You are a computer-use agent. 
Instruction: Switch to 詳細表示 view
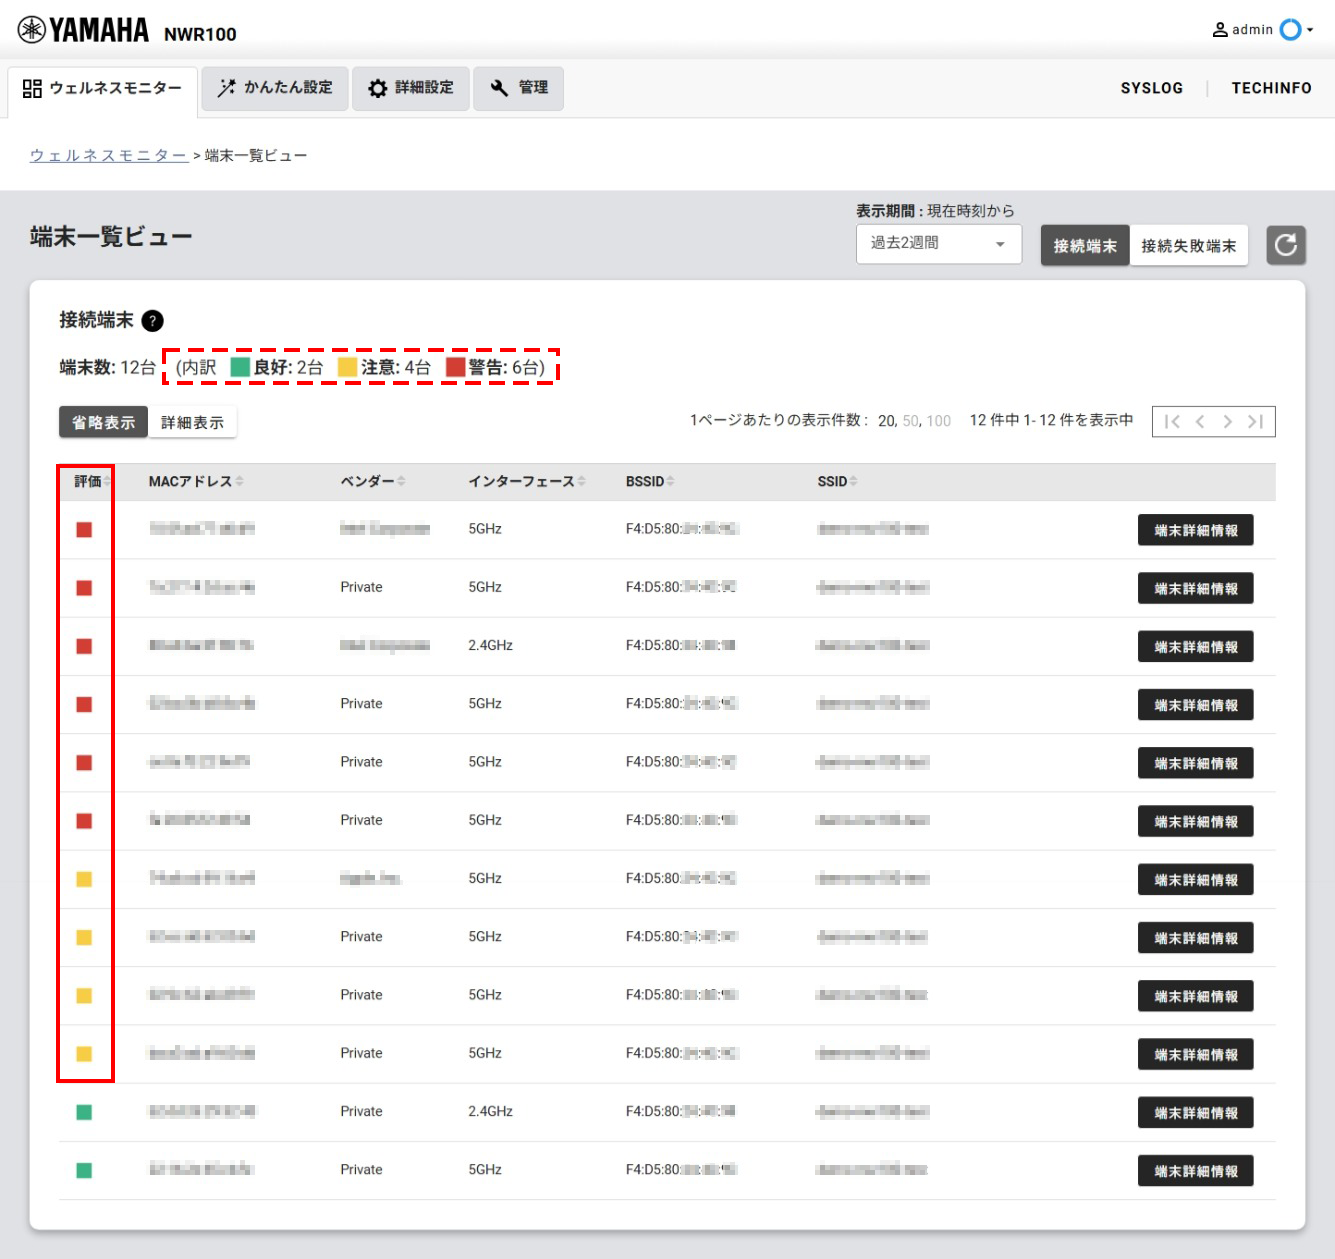[192, 423]
